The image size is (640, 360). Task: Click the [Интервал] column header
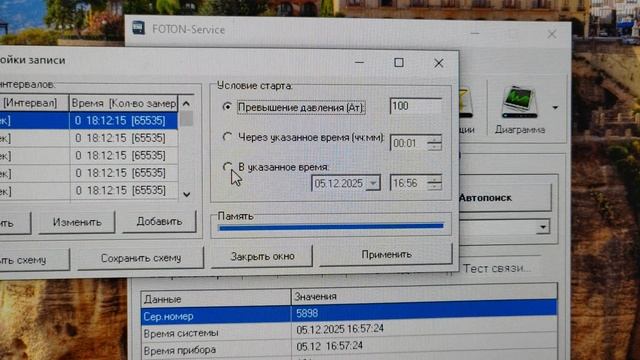tap(34, 103)
